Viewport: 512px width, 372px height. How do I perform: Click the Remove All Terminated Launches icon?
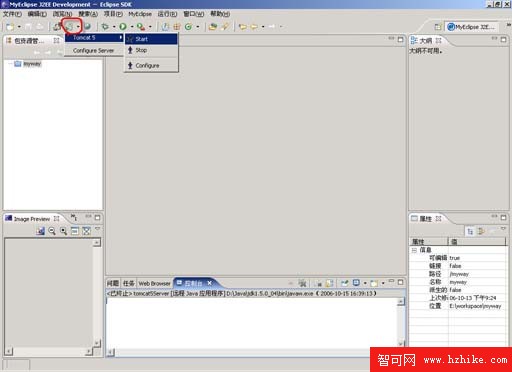pos(302,283)
